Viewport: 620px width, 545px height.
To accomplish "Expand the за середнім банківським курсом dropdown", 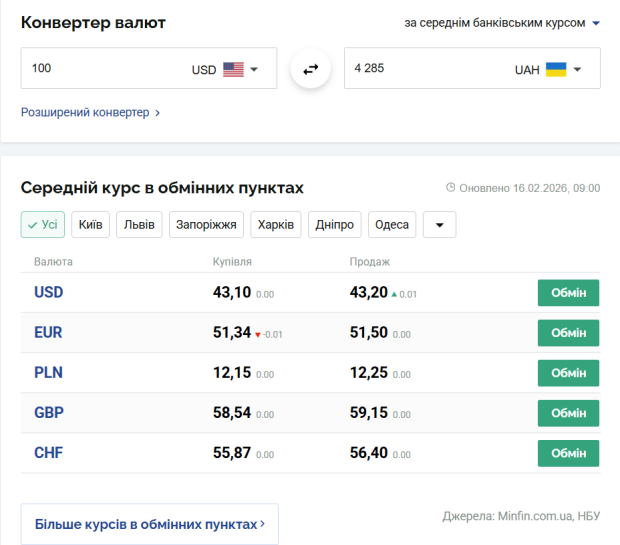I will click(x=502, y=23).
